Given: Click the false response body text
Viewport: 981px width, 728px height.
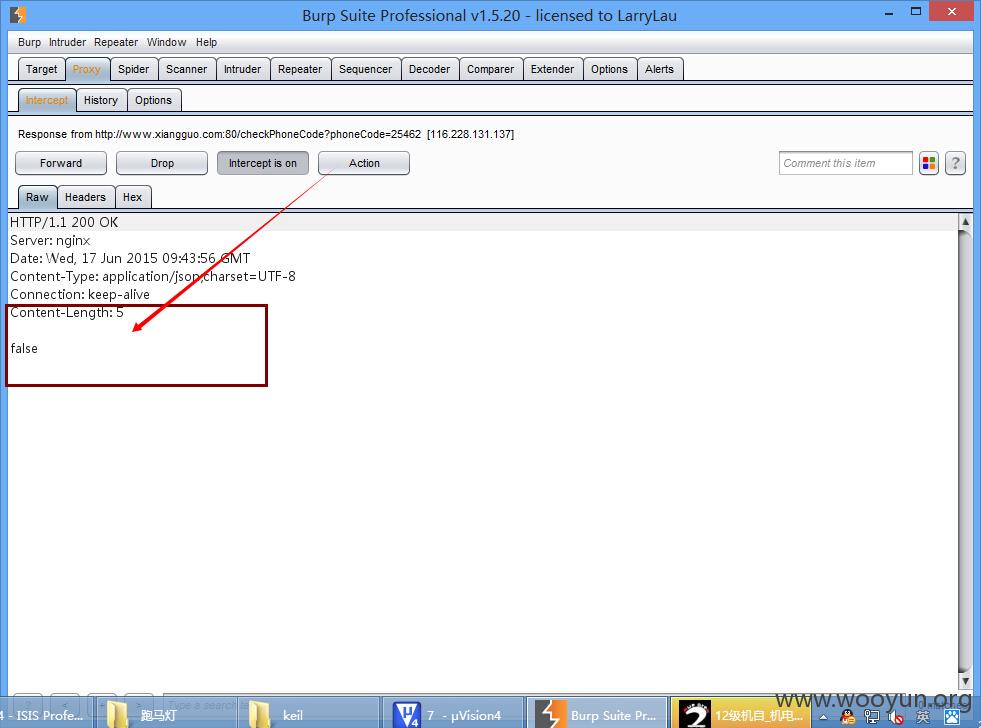Looking at the screenshot, I should [24, 349].
